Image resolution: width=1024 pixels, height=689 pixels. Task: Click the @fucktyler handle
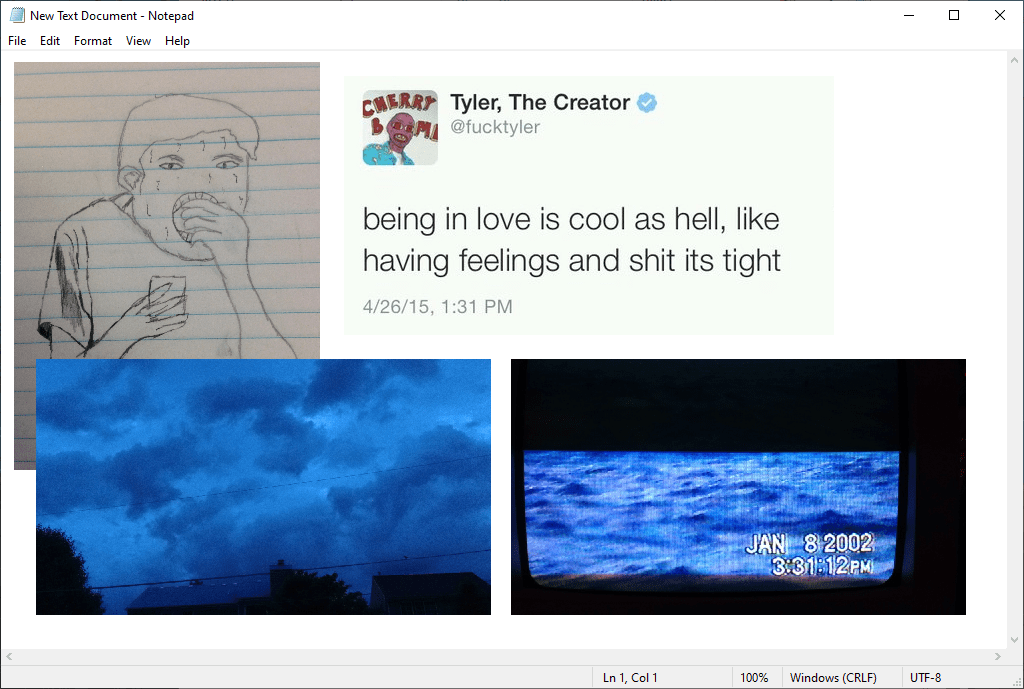(x=495, y=127)
